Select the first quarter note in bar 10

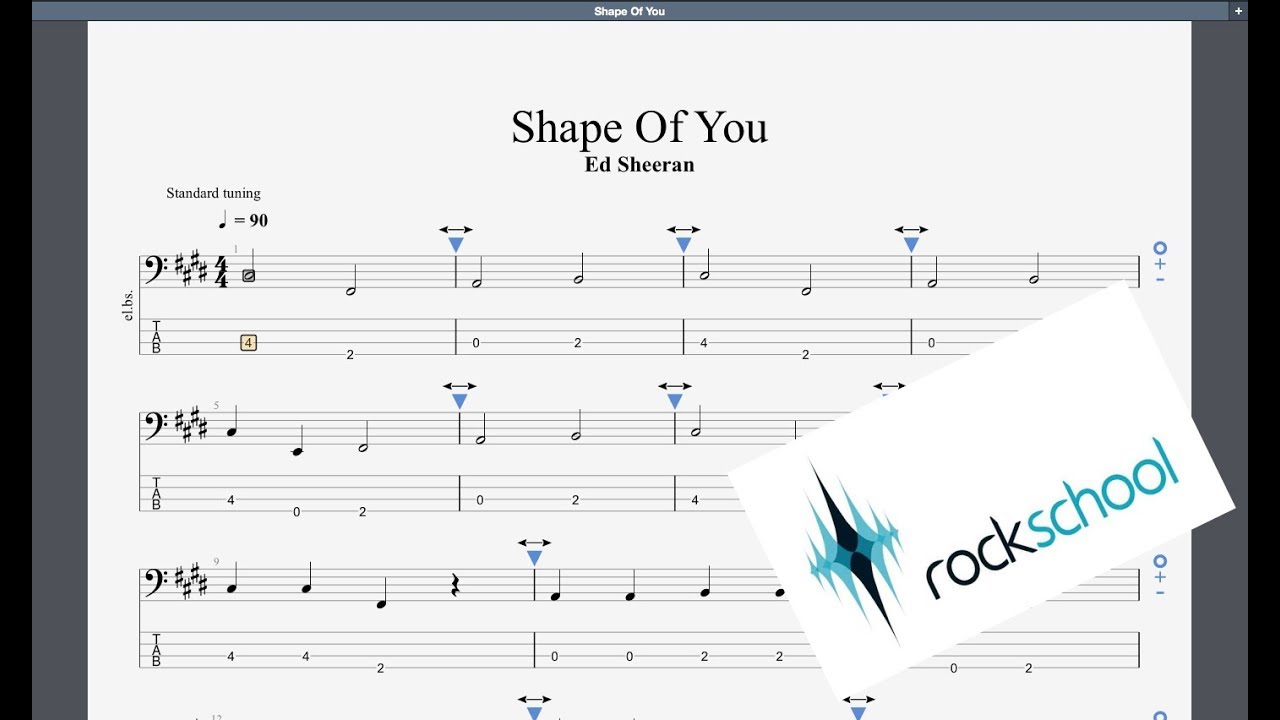pos(555,595)
